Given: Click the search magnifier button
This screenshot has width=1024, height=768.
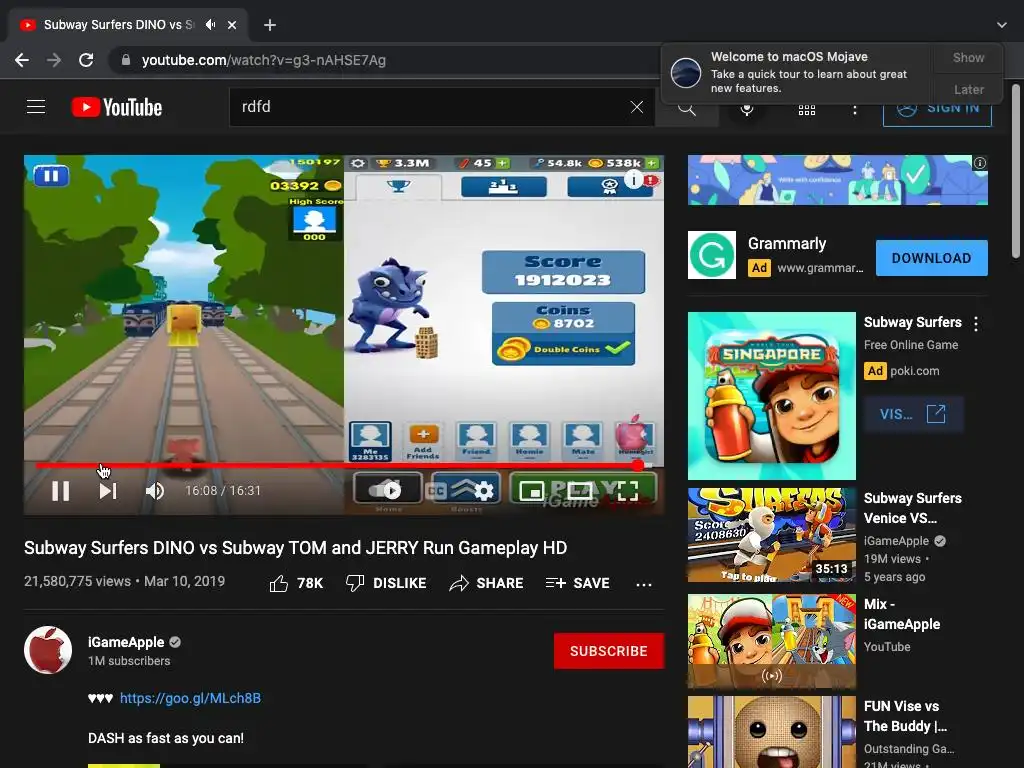Looking at the screenshot, I should point(686,108).
